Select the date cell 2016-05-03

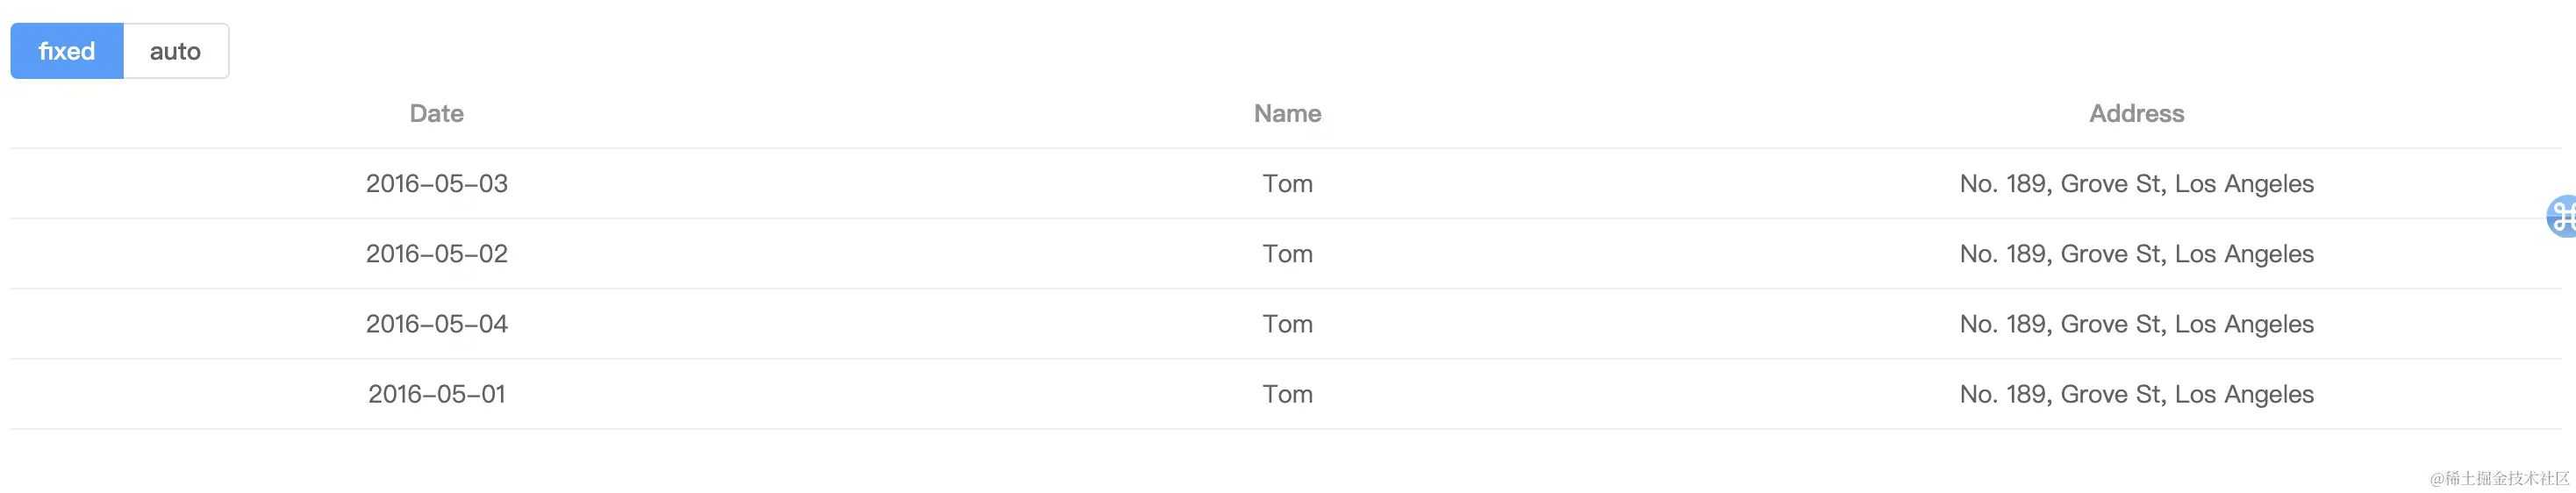point(437,184)
